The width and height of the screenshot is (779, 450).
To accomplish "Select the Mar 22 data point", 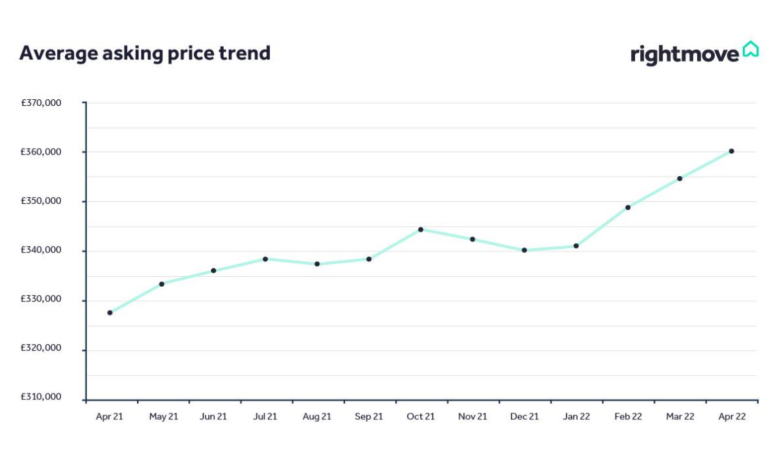I will [x=680, y=179].
